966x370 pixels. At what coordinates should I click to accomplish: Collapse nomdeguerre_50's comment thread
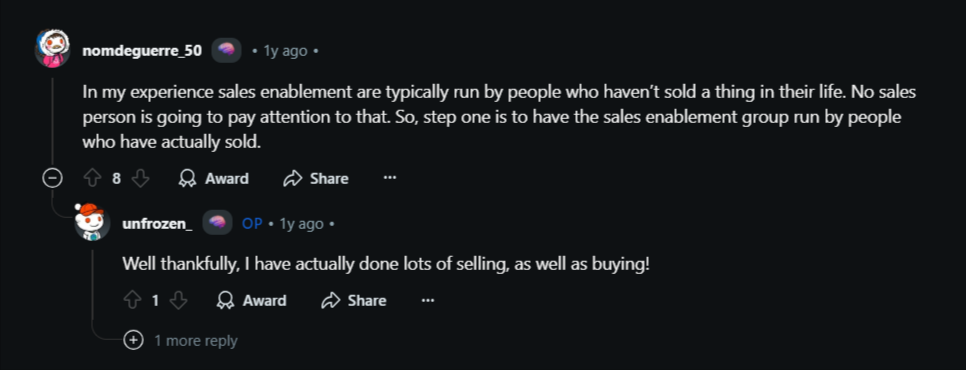[x=52, y=179]
